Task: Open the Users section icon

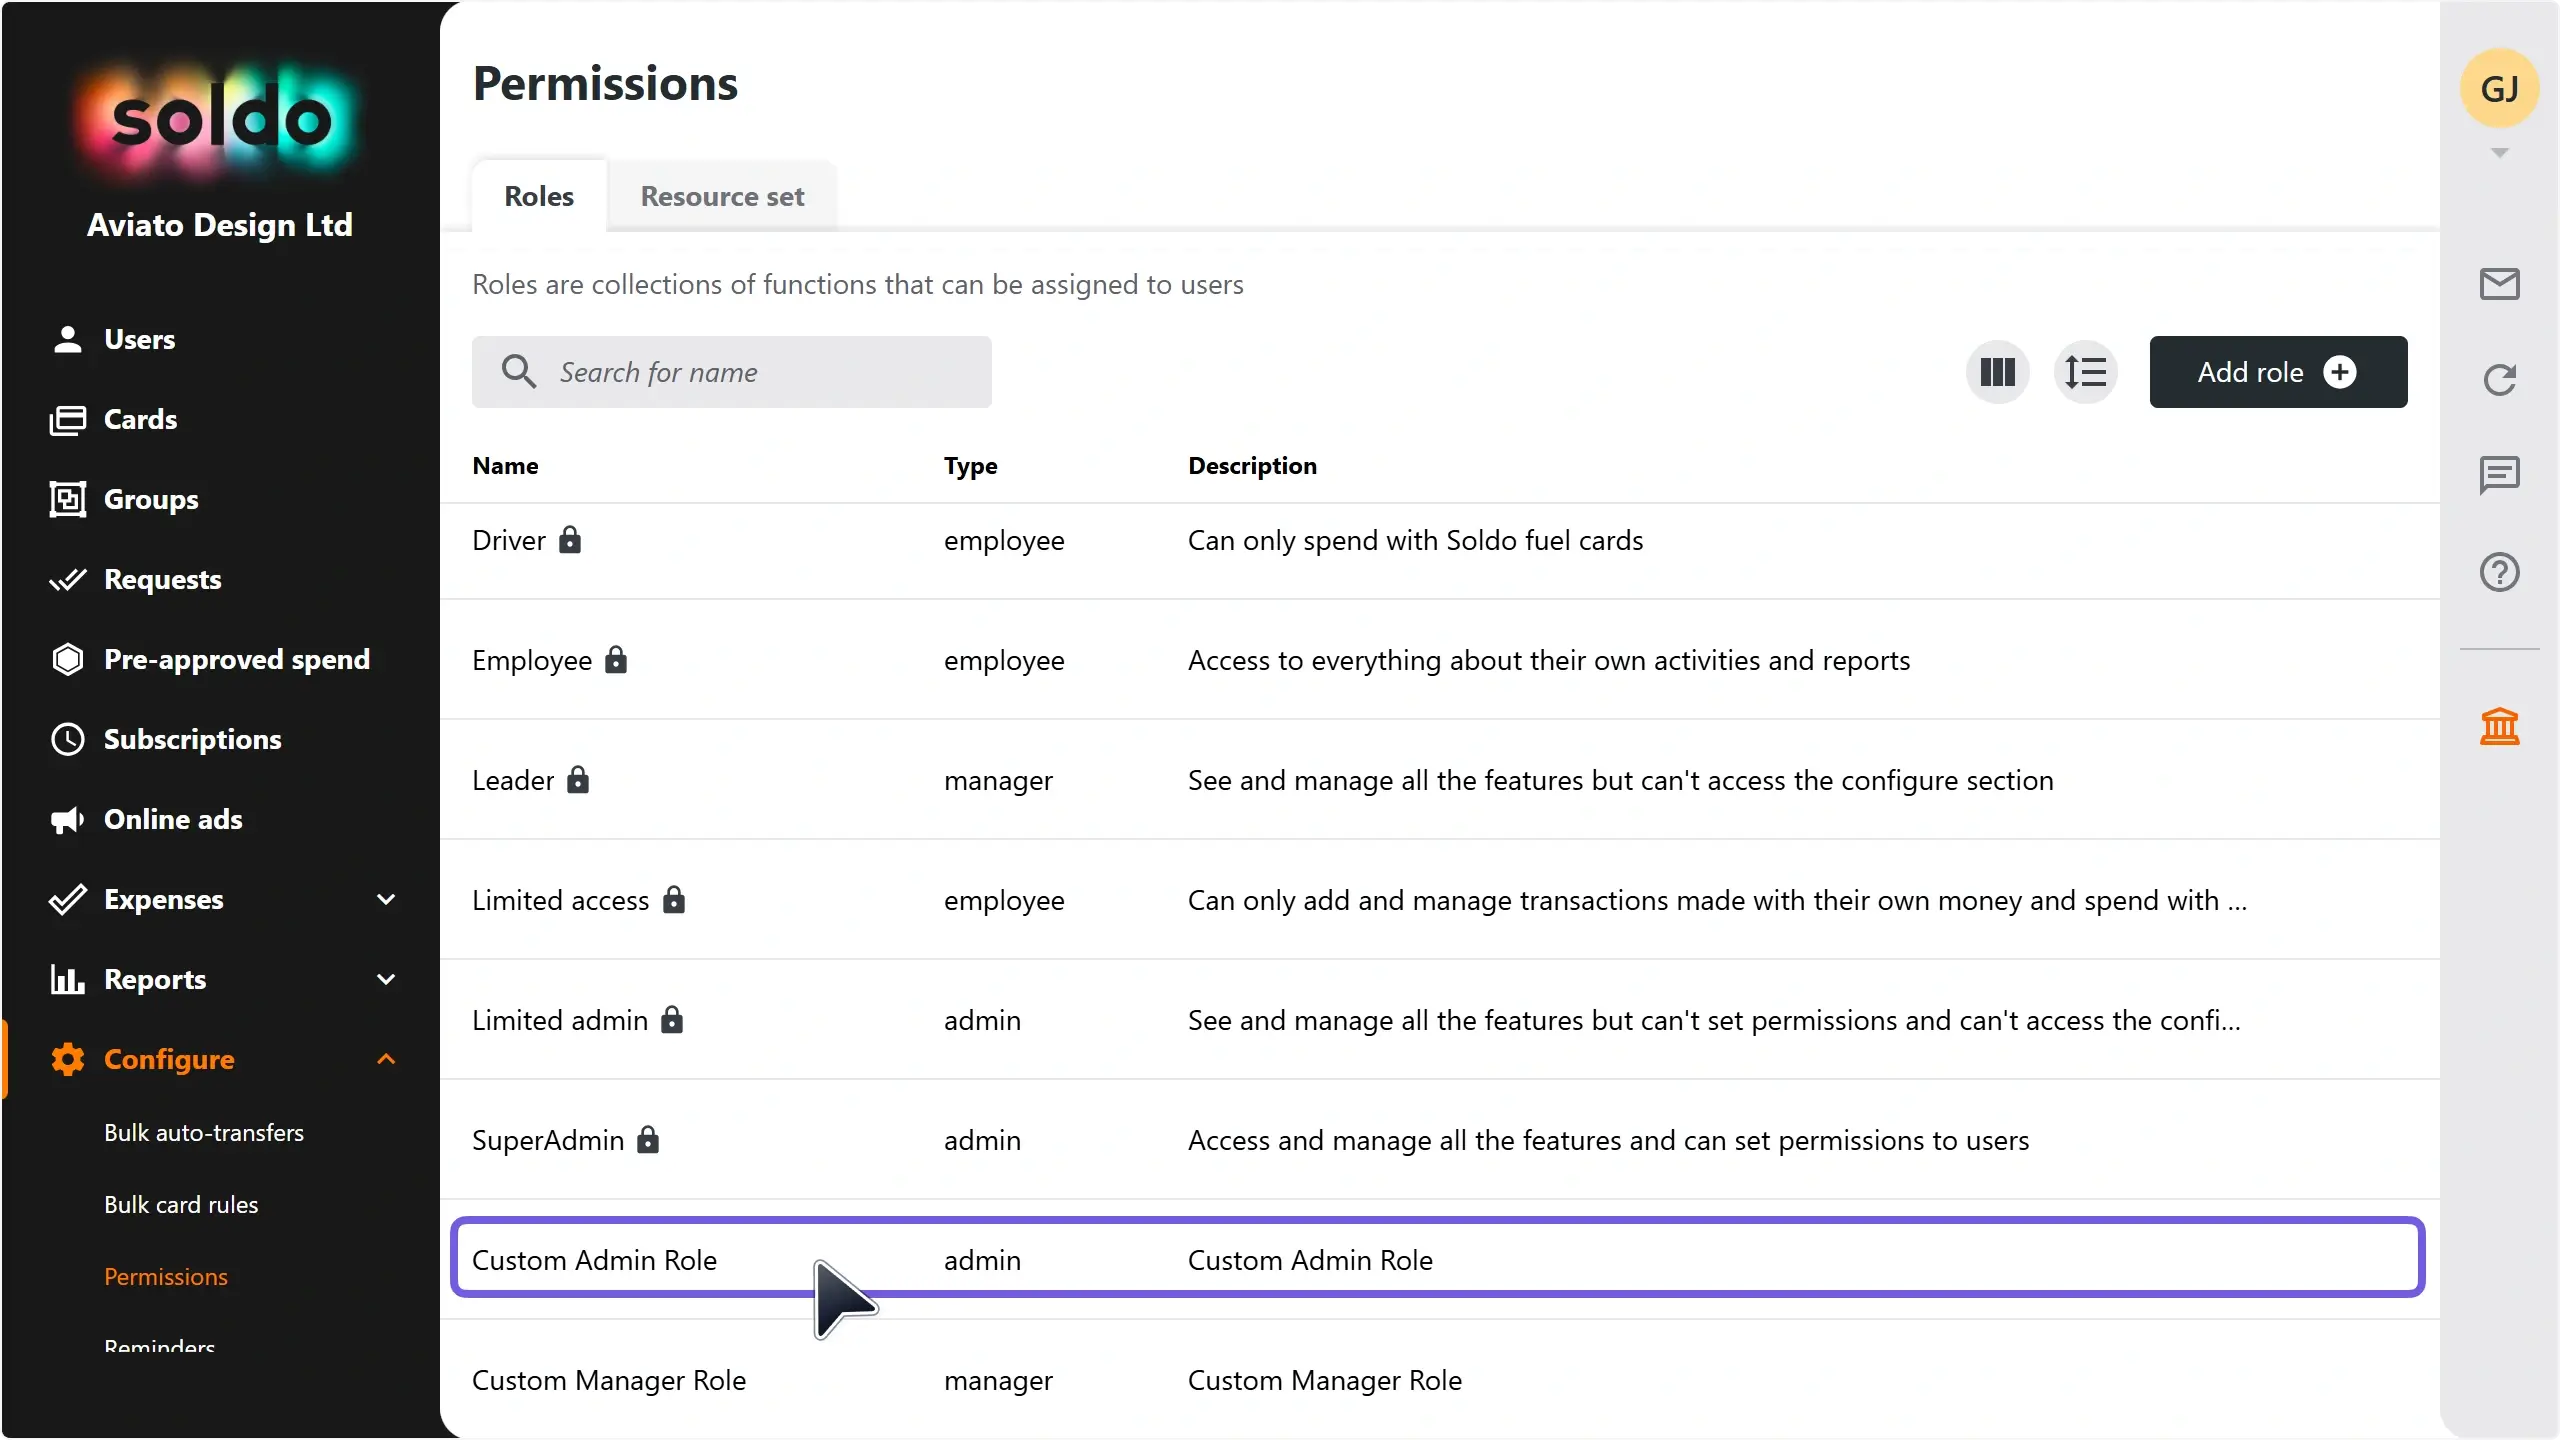Action: pos(67,340)
